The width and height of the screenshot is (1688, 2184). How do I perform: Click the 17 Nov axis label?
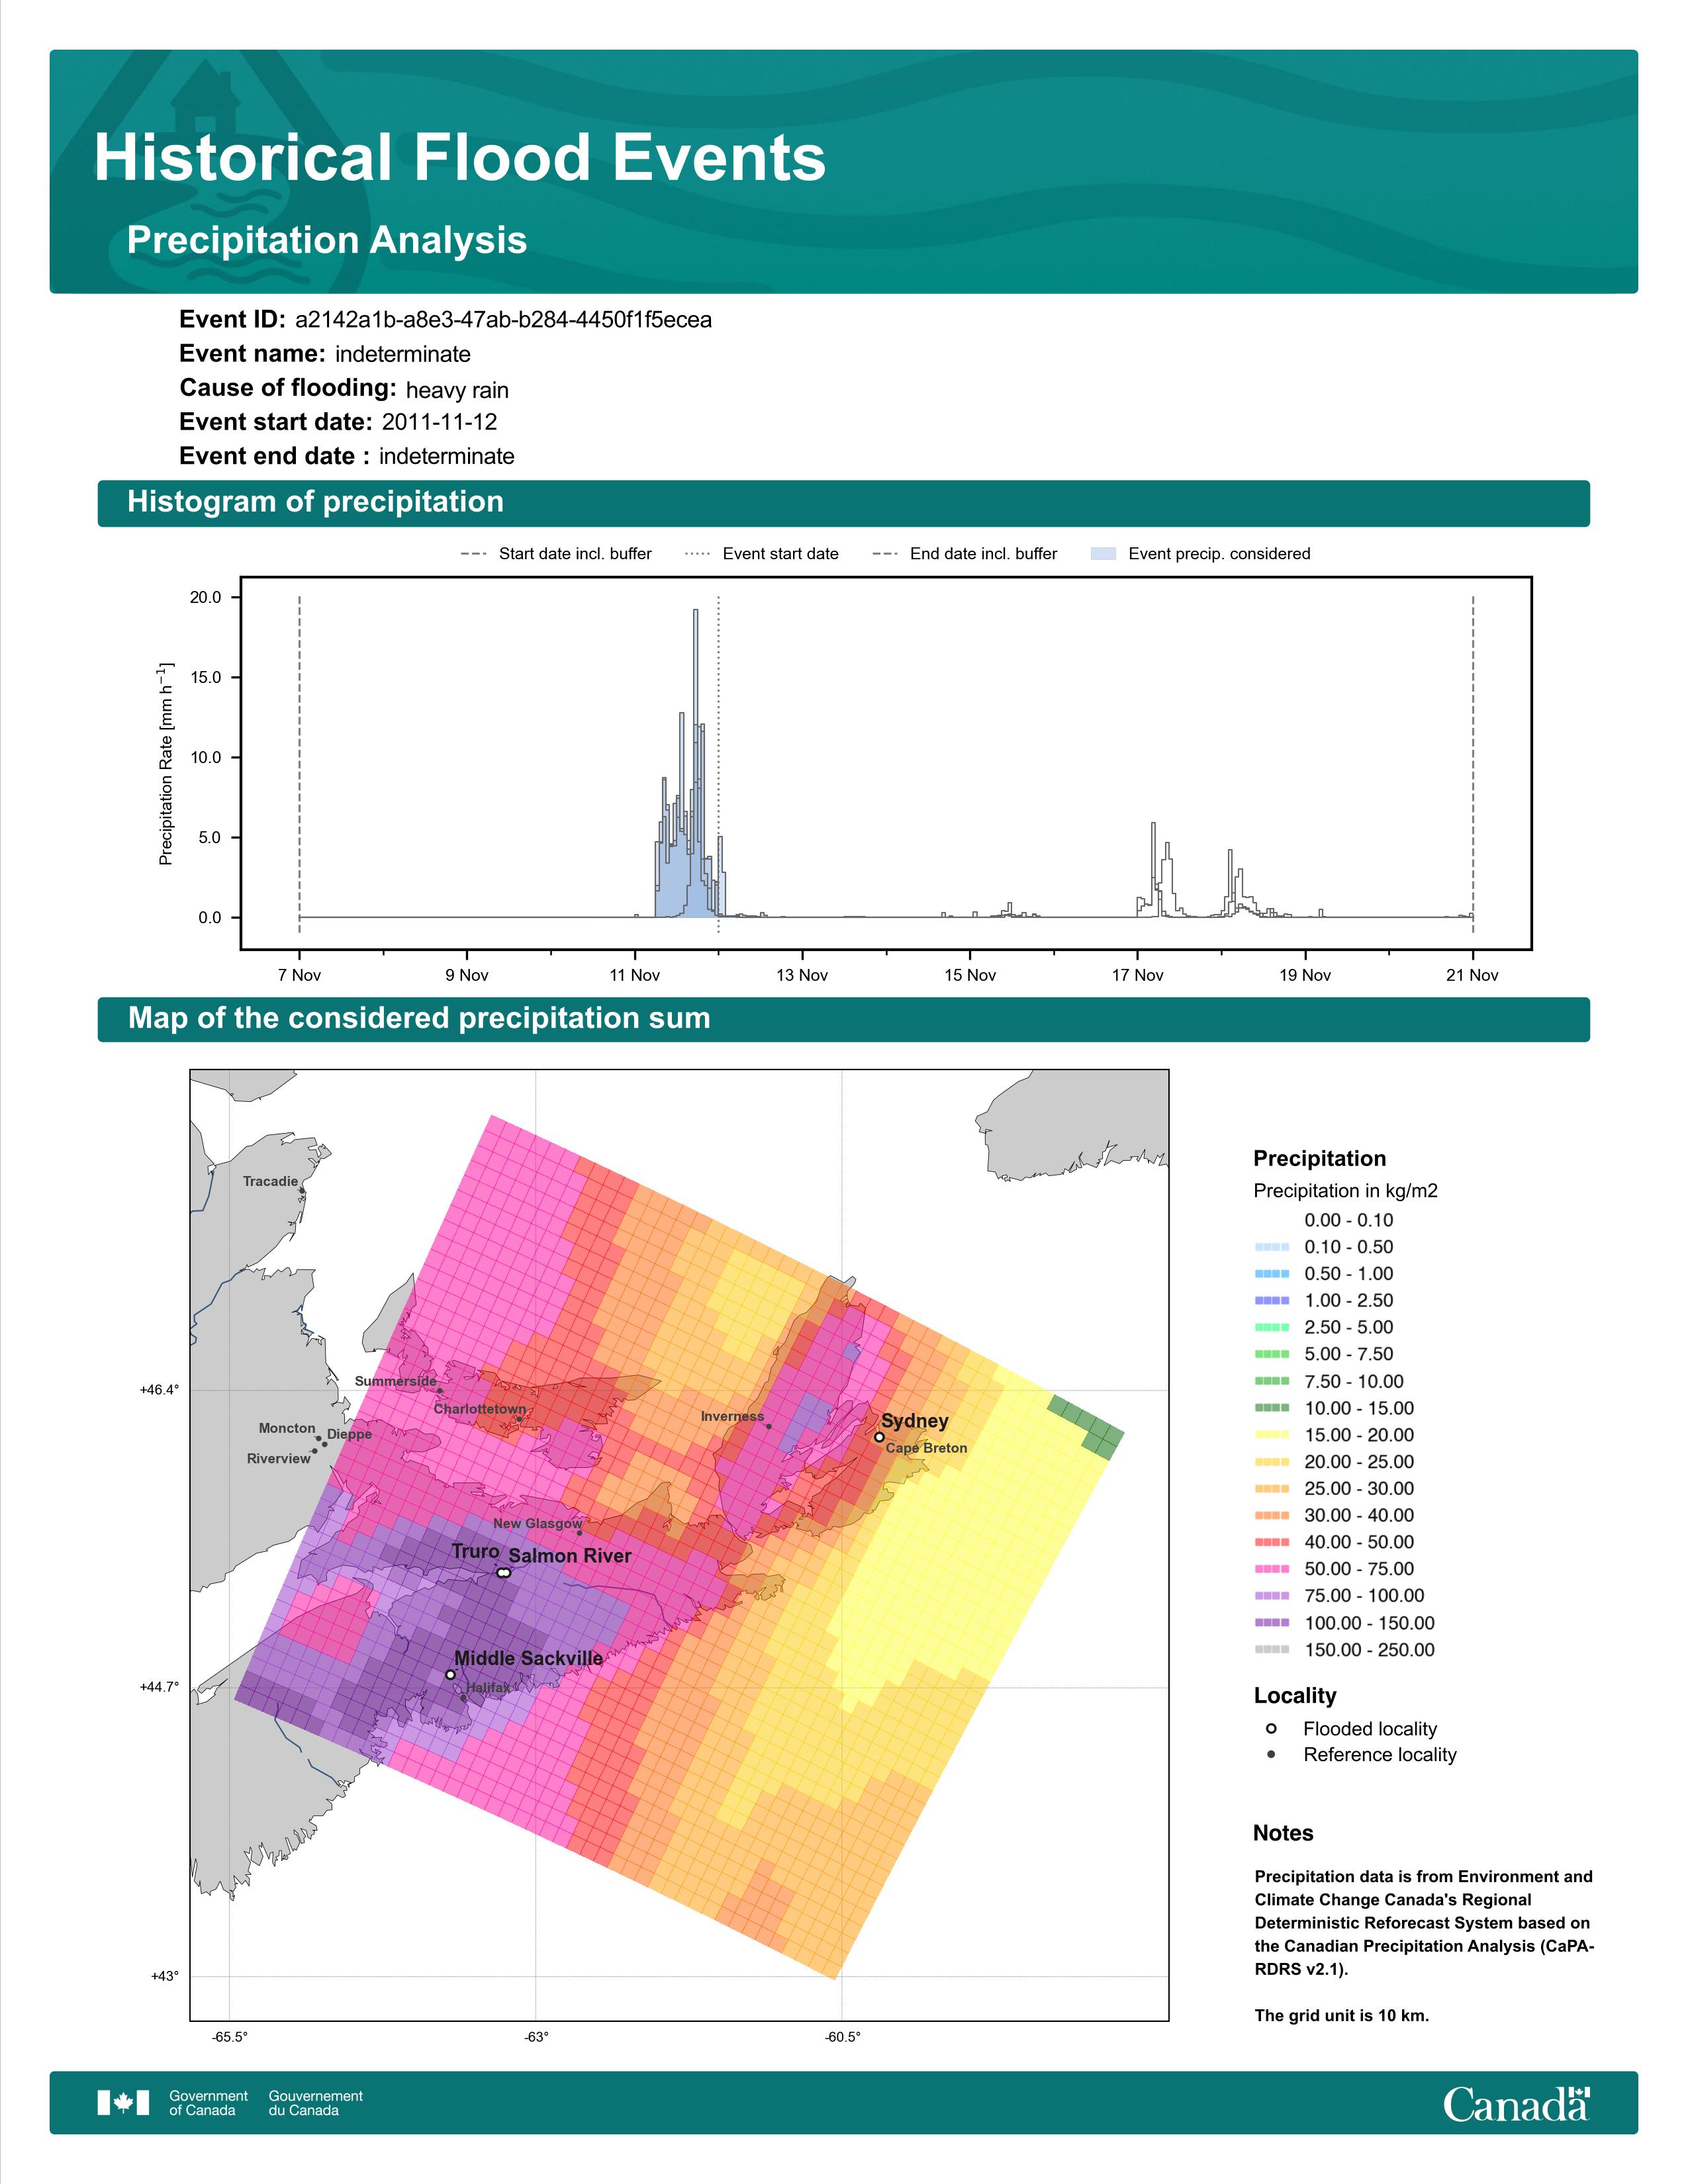1138,975
